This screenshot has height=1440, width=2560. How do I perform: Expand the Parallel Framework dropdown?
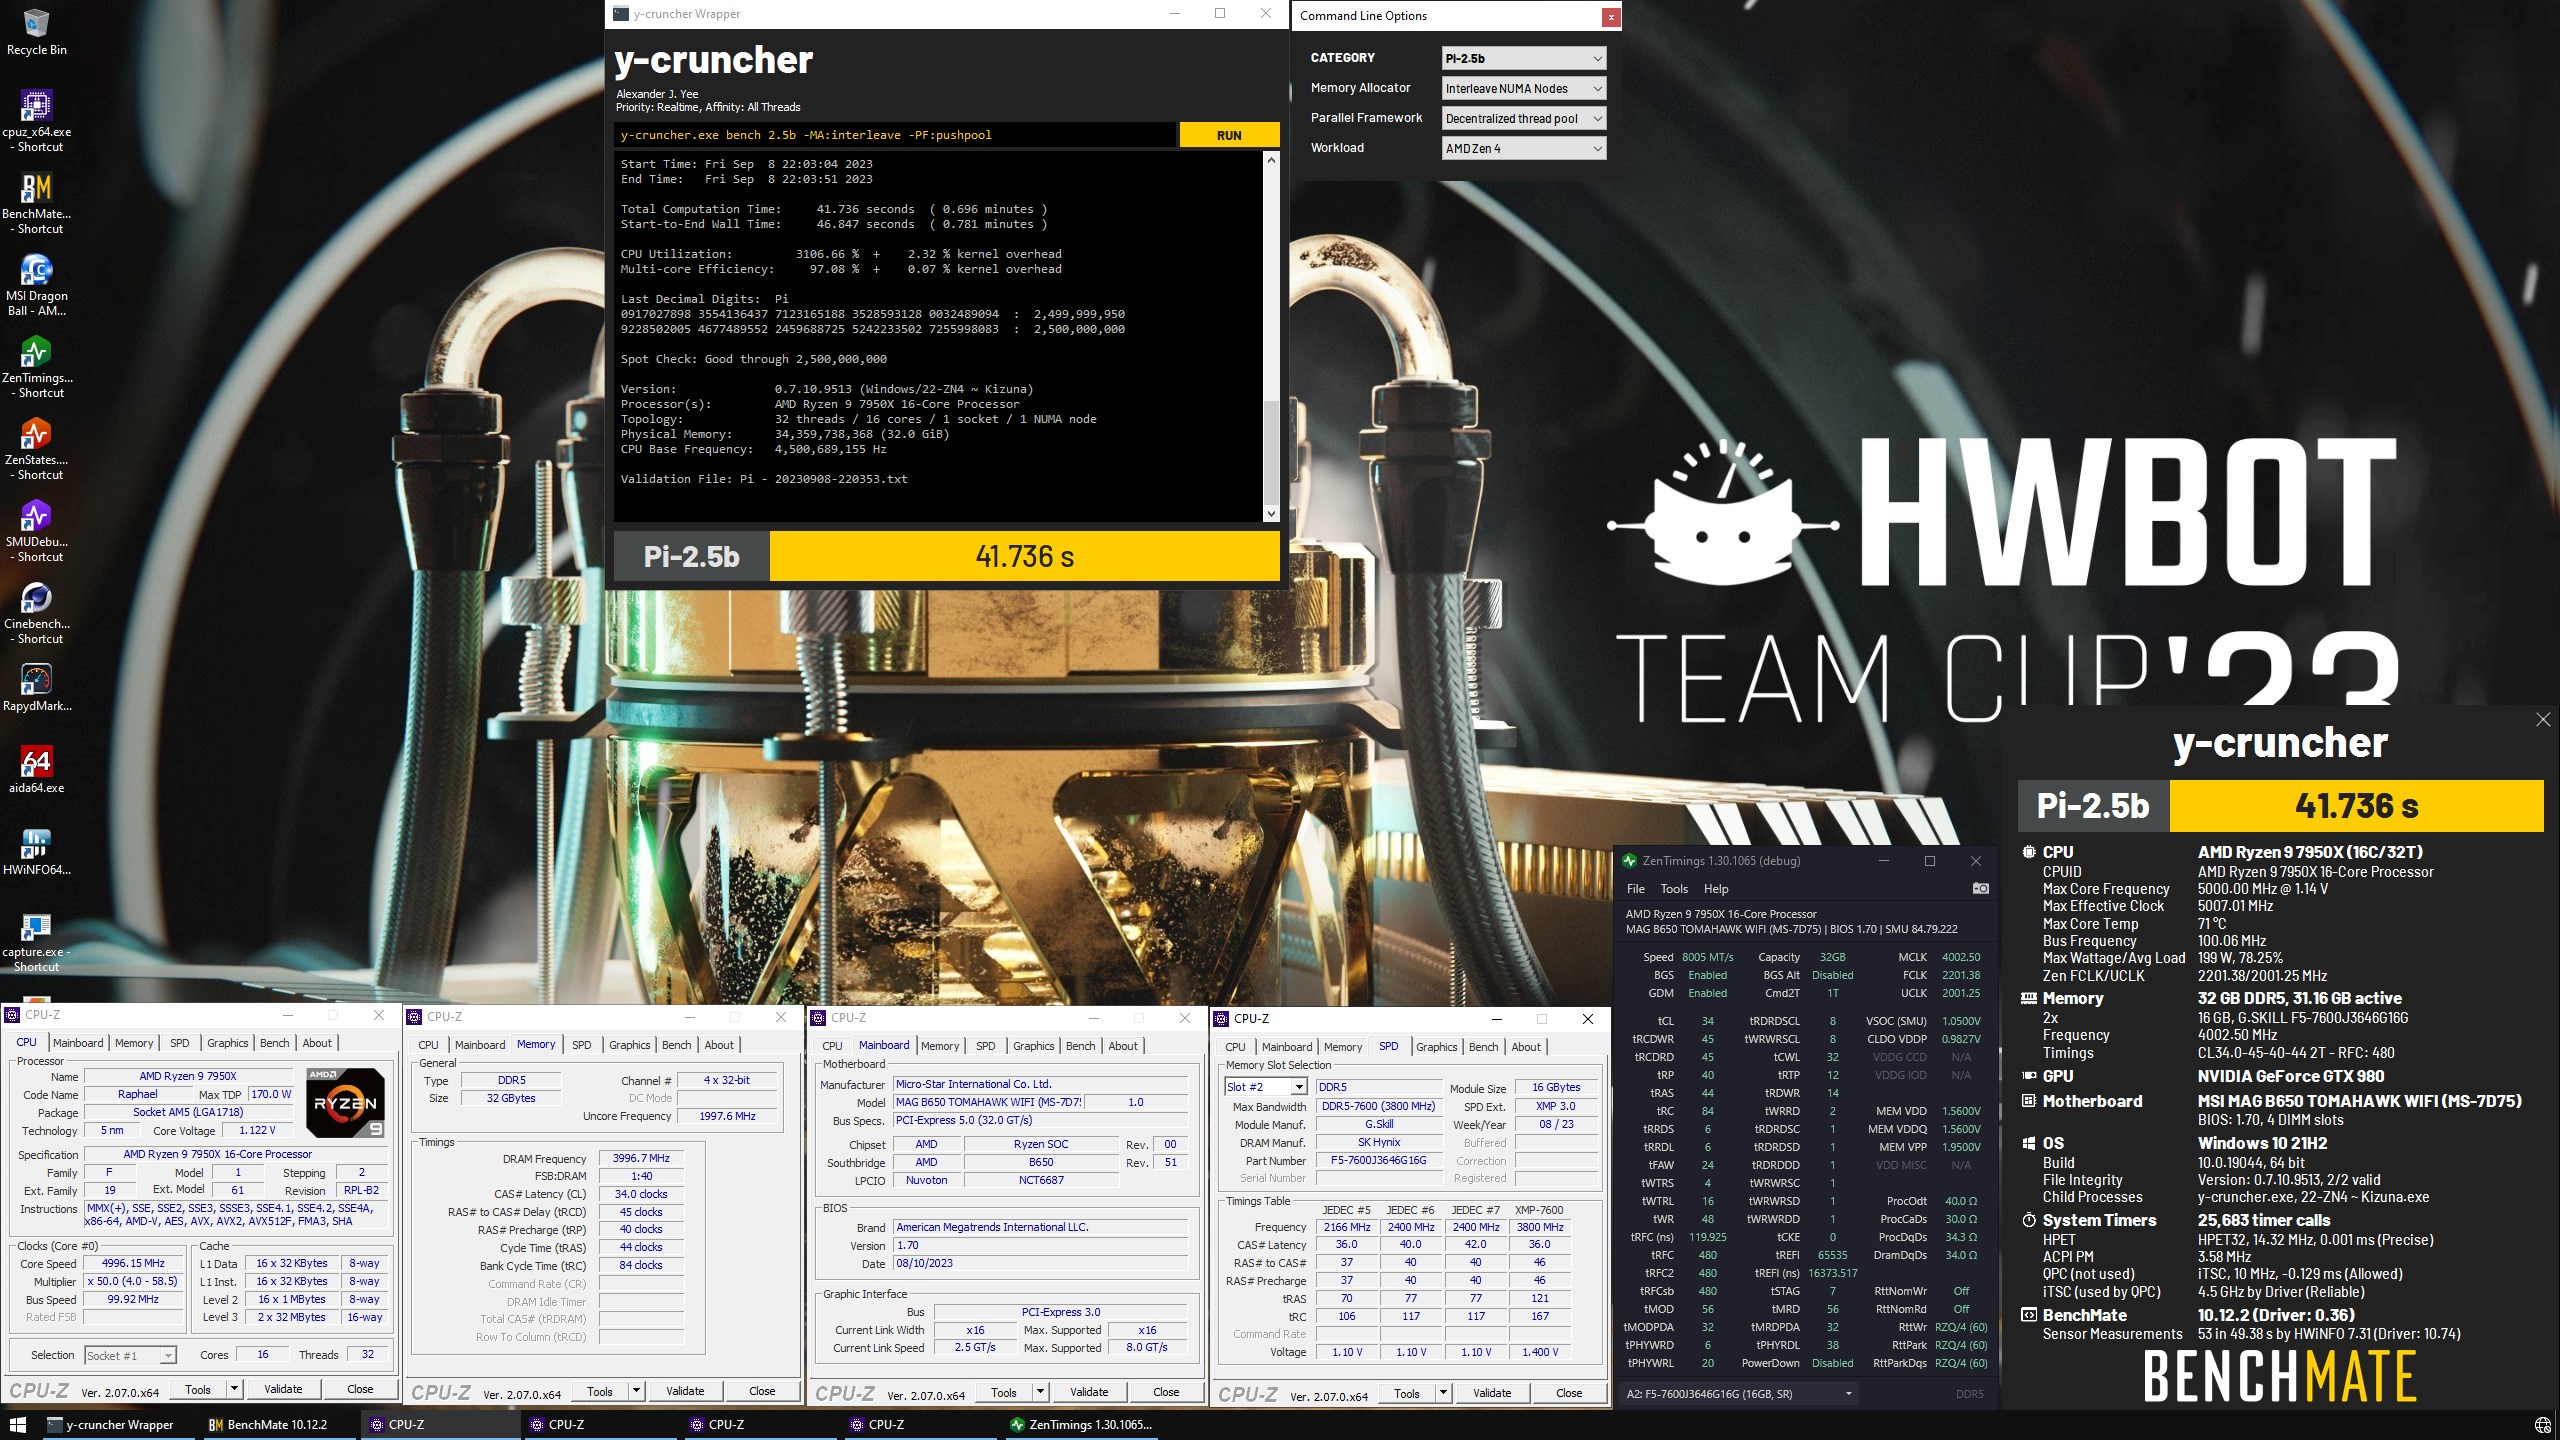tap(1524, 118)
